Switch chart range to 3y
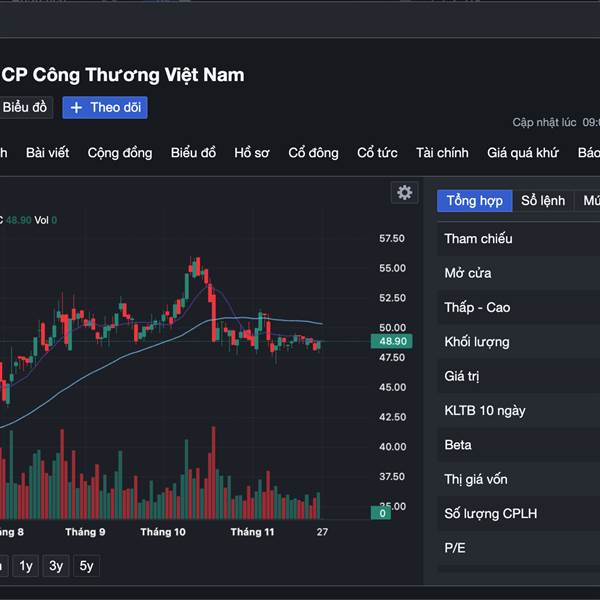600x600 pixels. tap(56, 566)
